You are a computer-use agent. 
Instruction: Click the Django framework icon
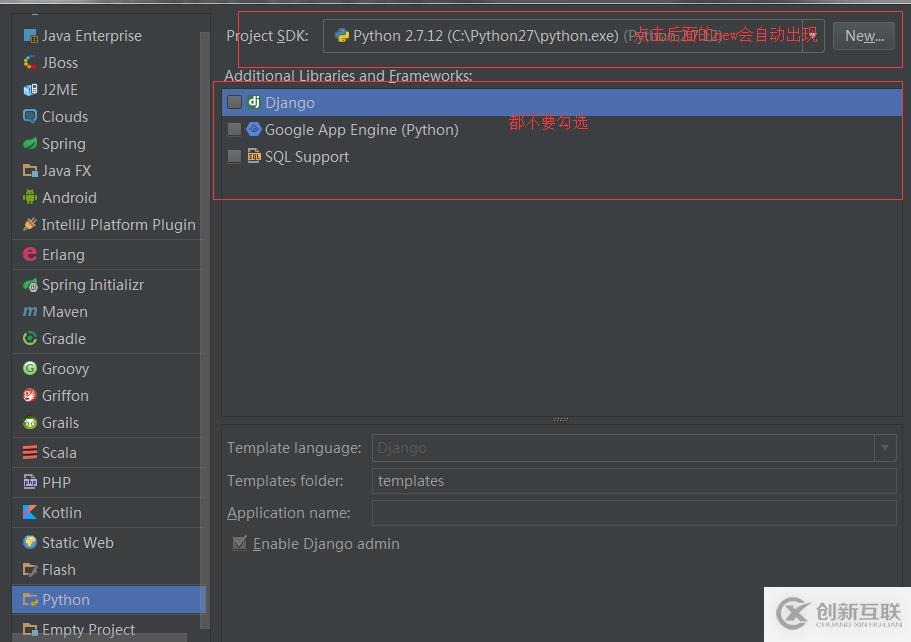pyautogui.click(x=254, y=102)
